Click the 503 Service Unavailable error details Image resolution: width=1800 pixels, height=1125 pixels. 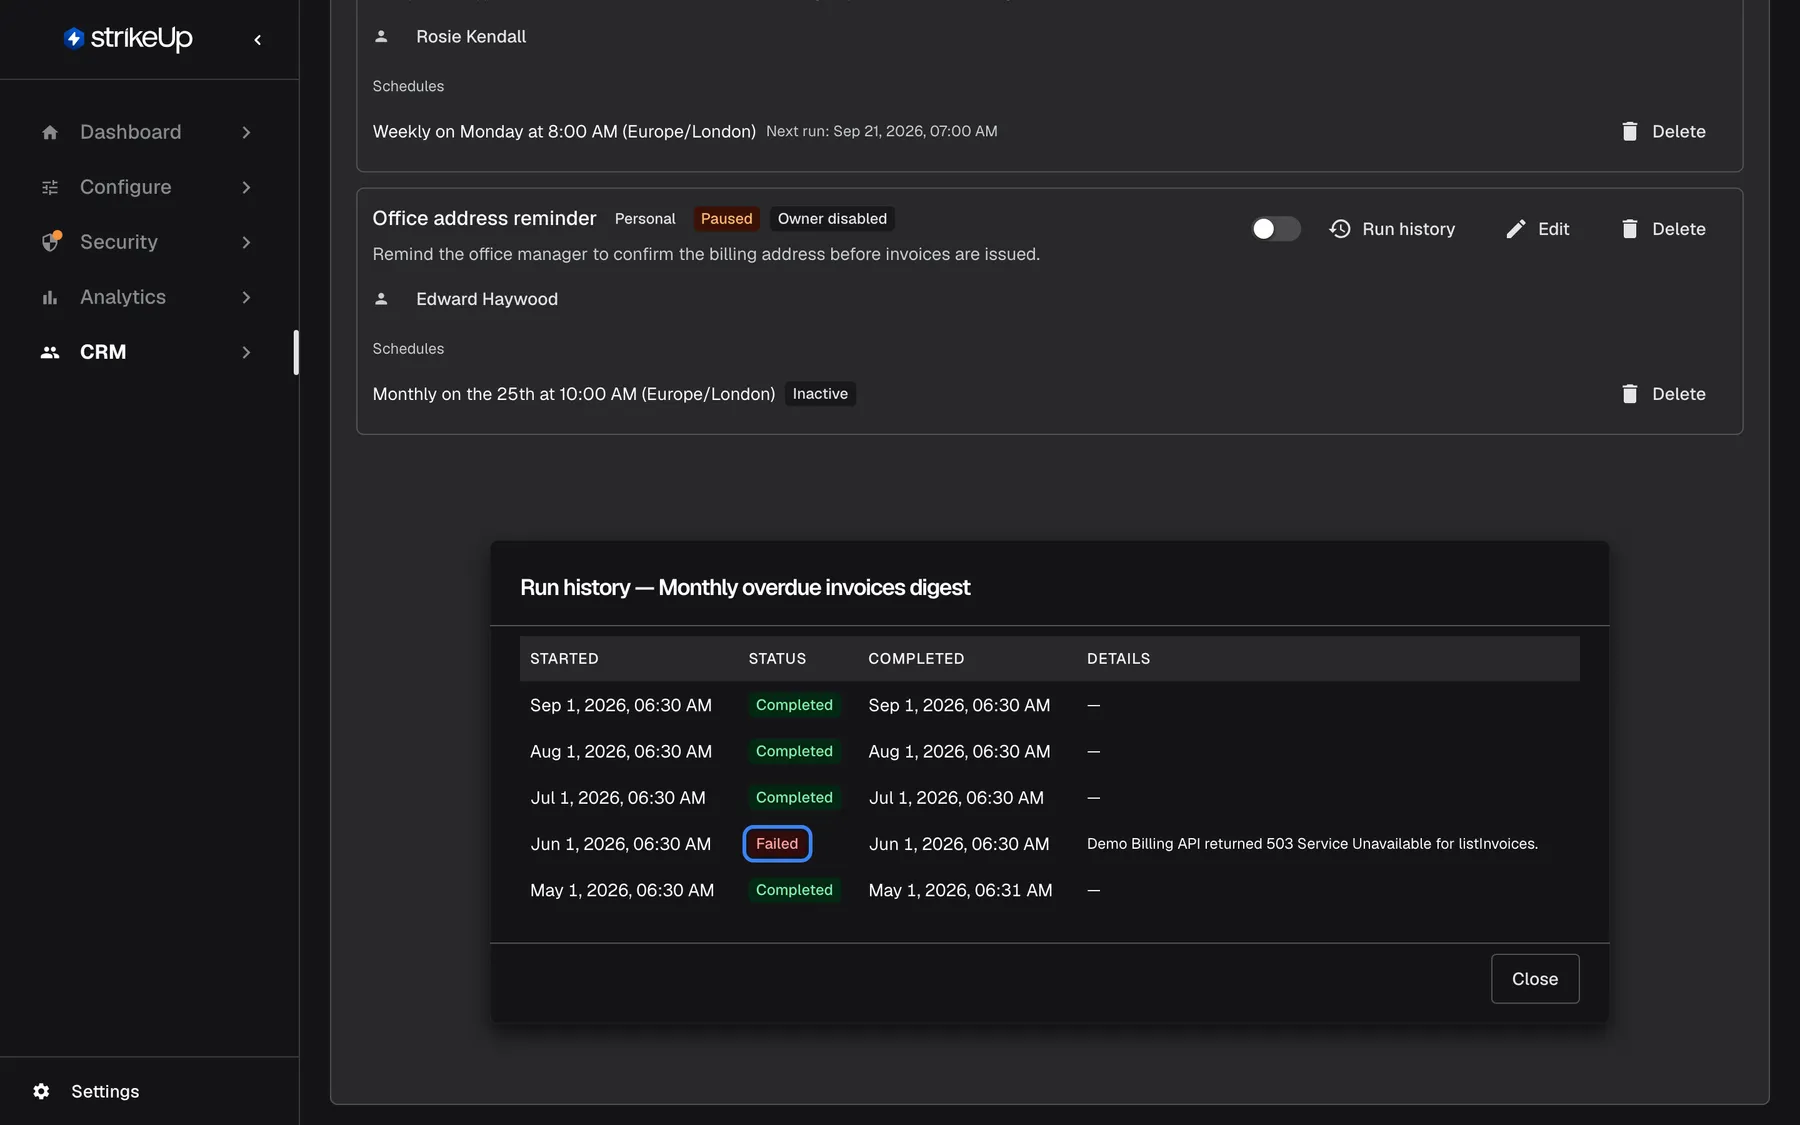tap(1312, 844)
